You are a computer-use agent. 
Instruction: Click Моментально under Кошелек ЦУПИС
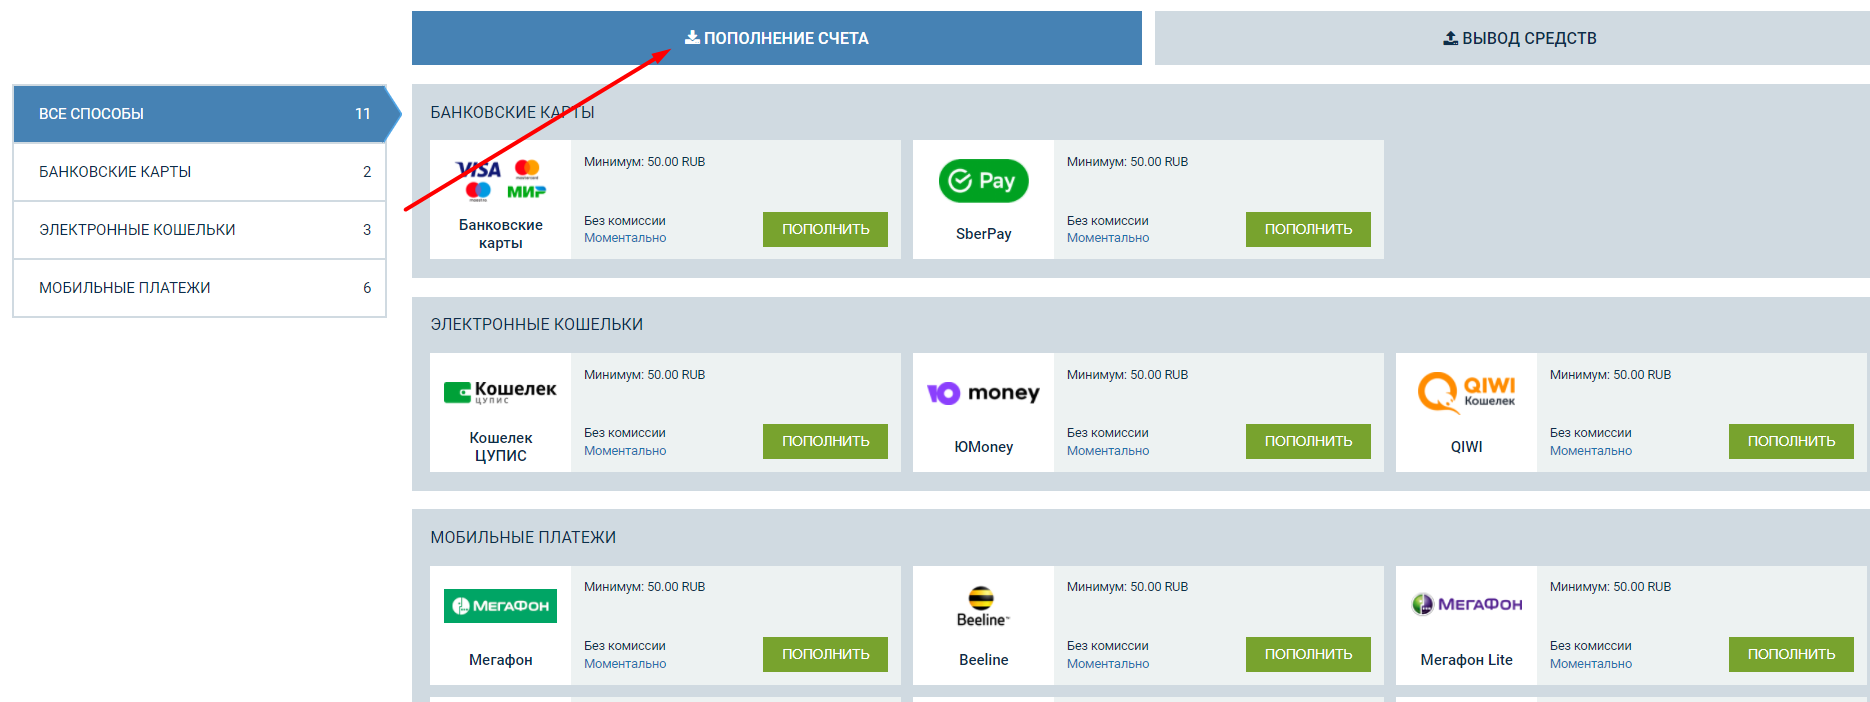[x=625, y=451]
